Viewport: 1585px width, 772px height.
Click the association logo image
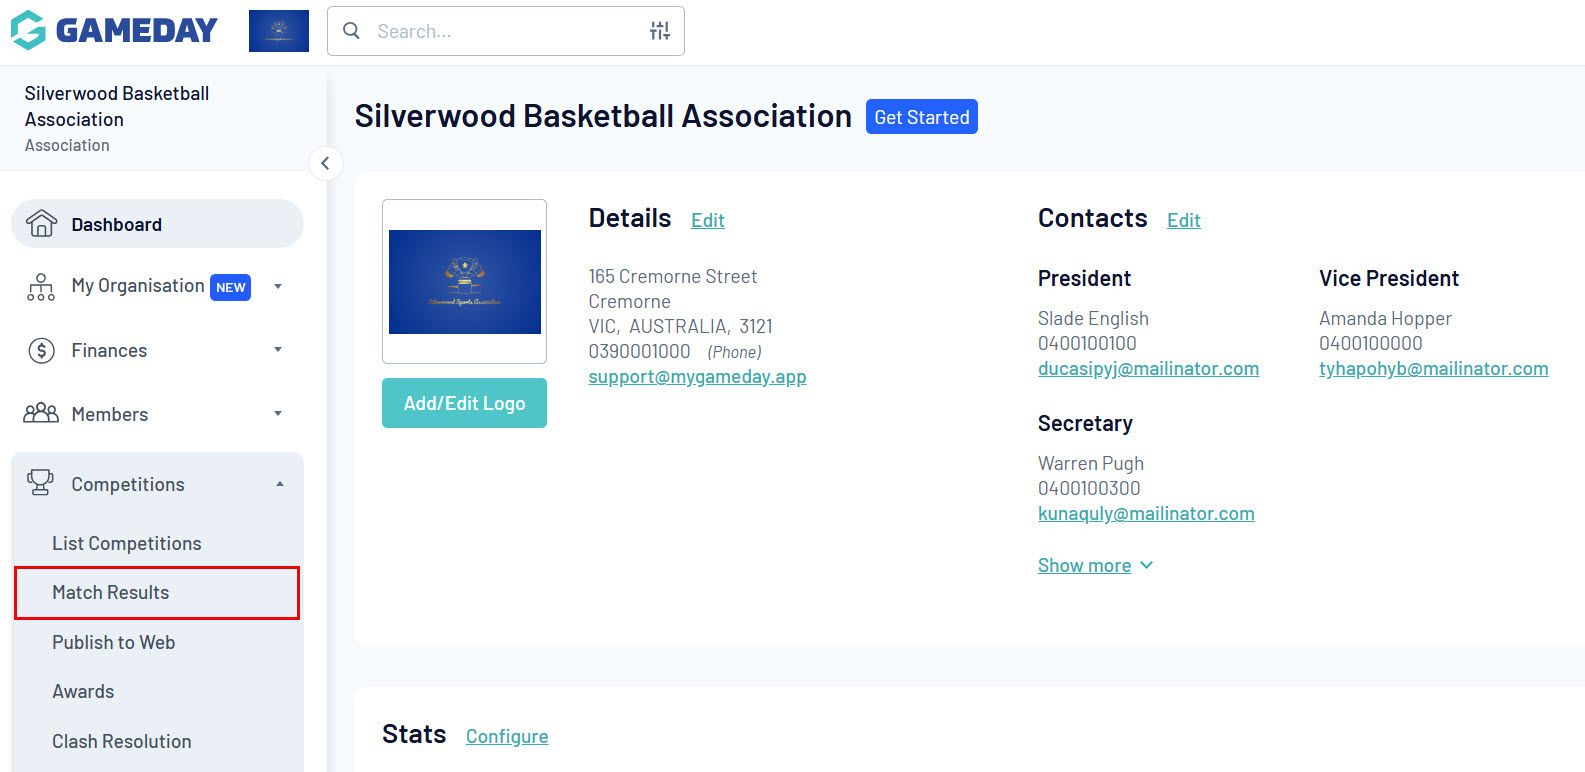(x=465, y=282)
